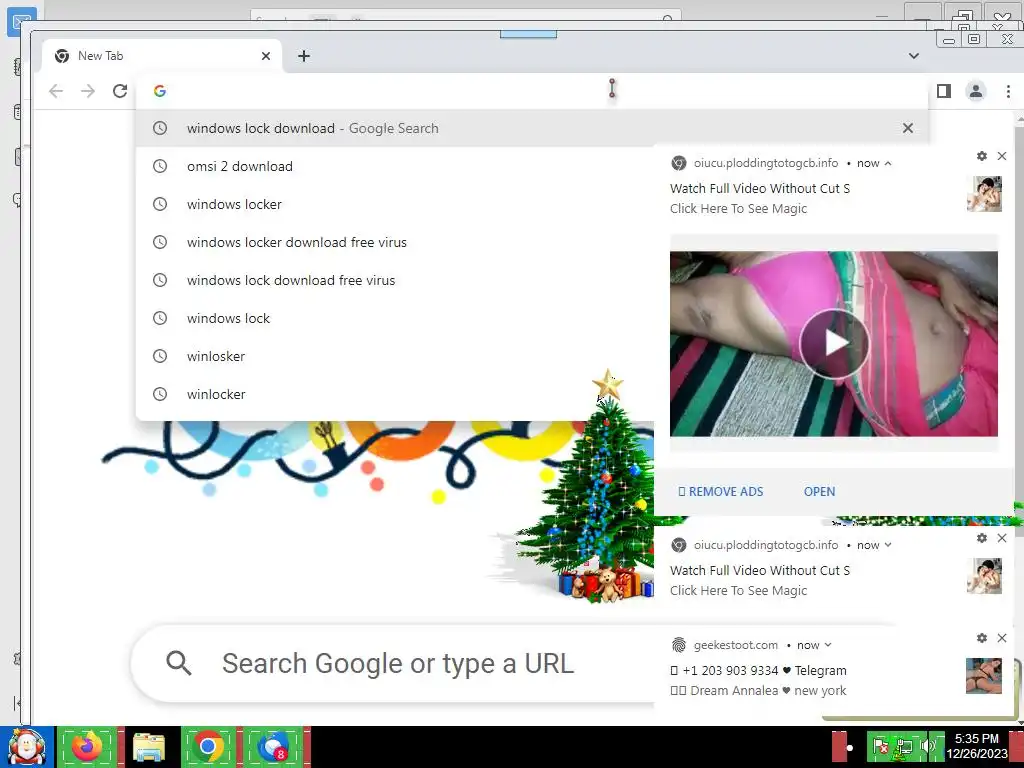Select the winlocker suggestion
1024x768 pixels.
point(394,394)
